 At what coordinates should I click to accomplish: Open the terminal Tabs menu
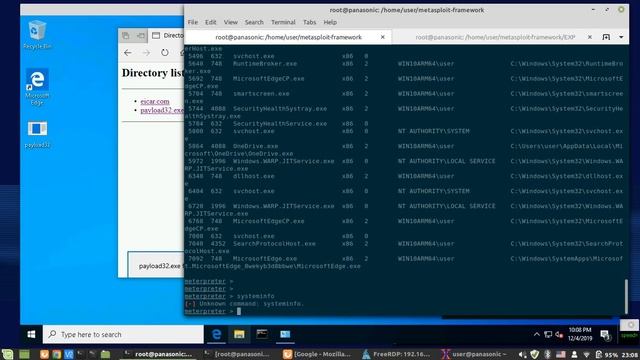(309, 22)
